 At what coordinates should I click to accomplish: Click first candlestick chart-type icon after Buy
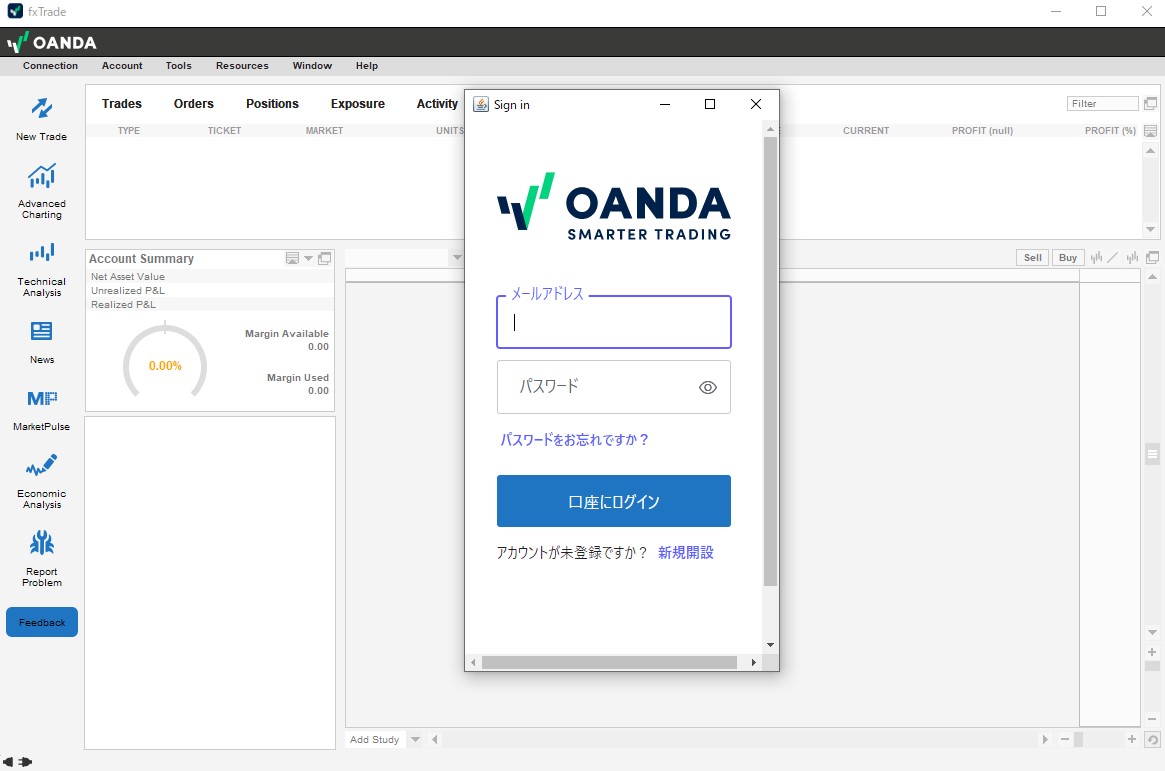click(1096, 258)
